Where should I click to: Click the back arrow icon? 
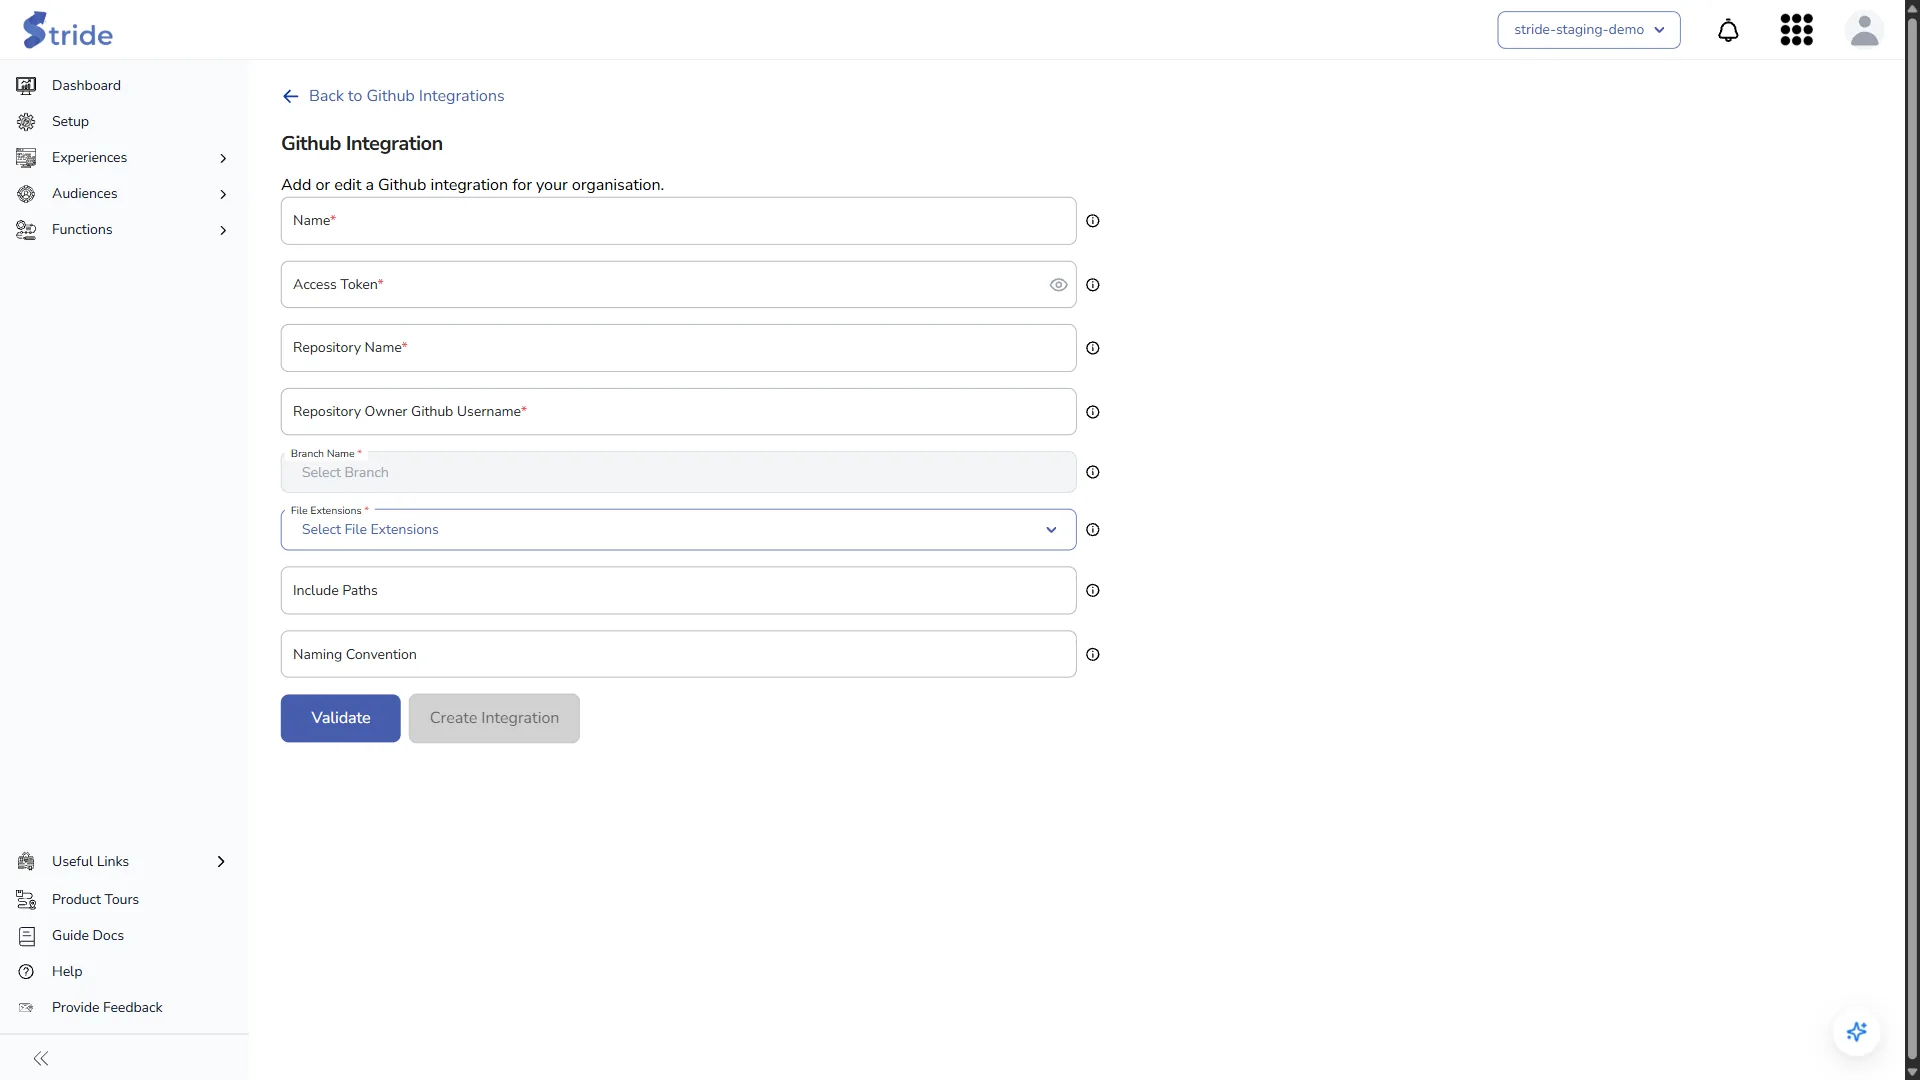[291, 96]
